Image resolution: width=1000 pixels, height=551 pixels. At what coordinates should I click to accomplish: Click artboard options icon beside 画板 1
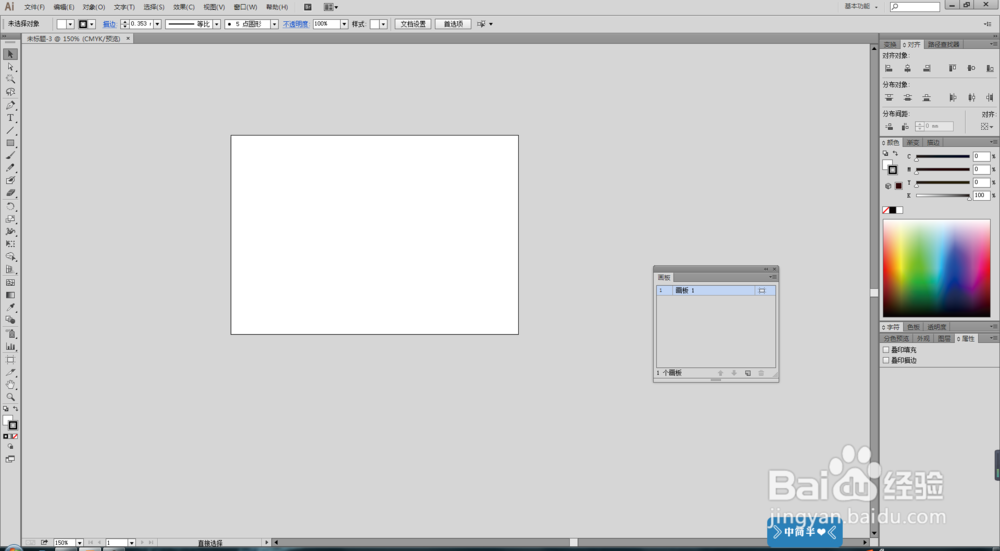(x=761, y=290)
